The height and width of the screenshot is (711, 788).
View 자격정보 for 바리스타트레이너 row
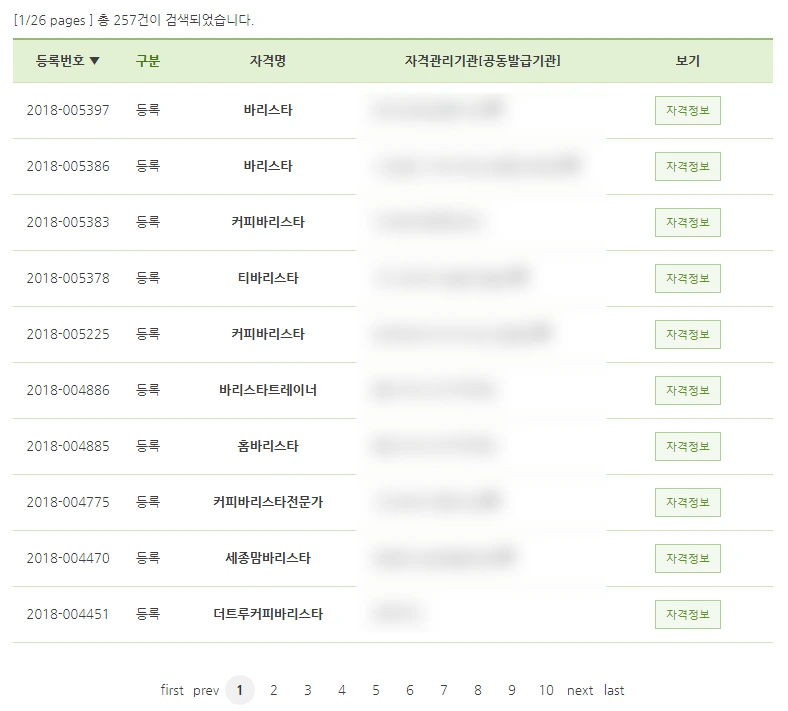pos(687,390)
